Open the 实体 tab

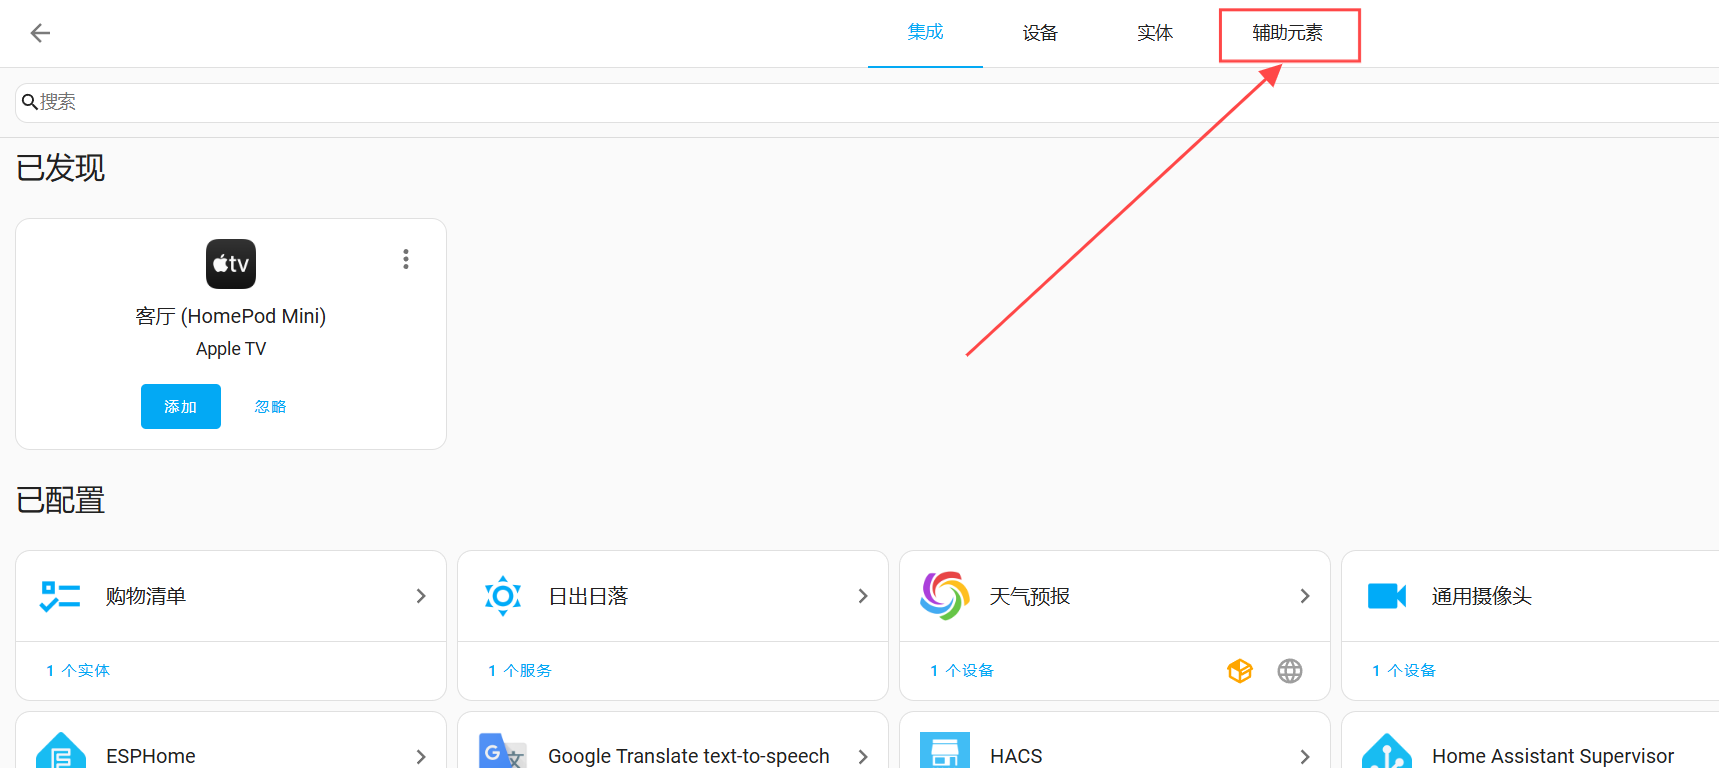(1155, 33)
